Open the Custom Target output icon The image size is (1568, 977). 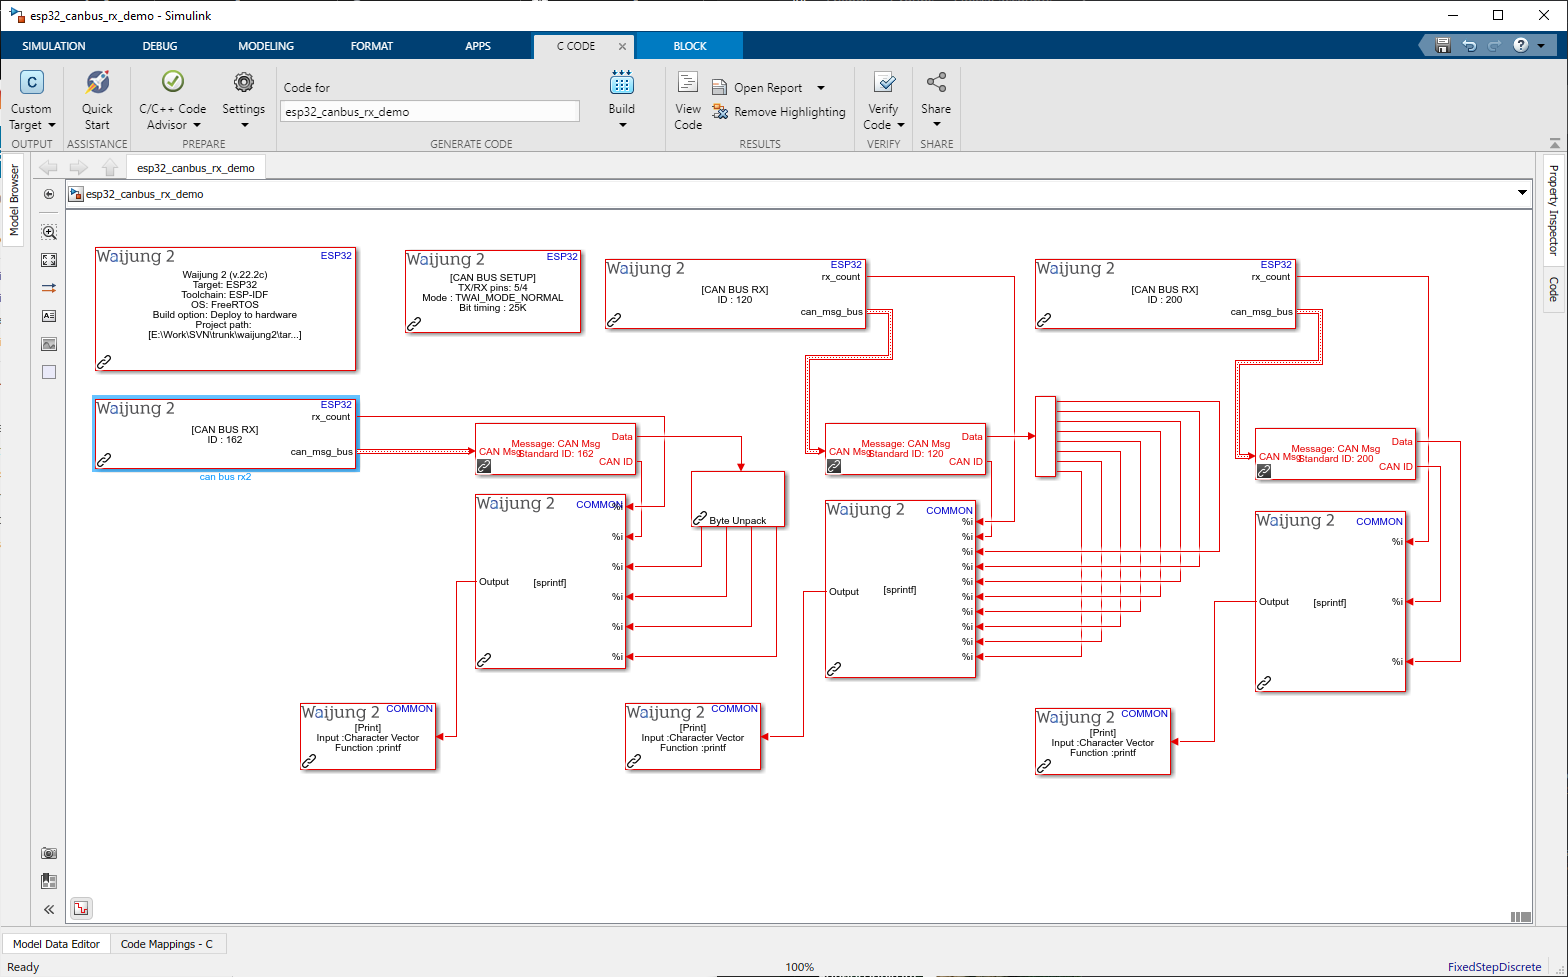point(32,83)
